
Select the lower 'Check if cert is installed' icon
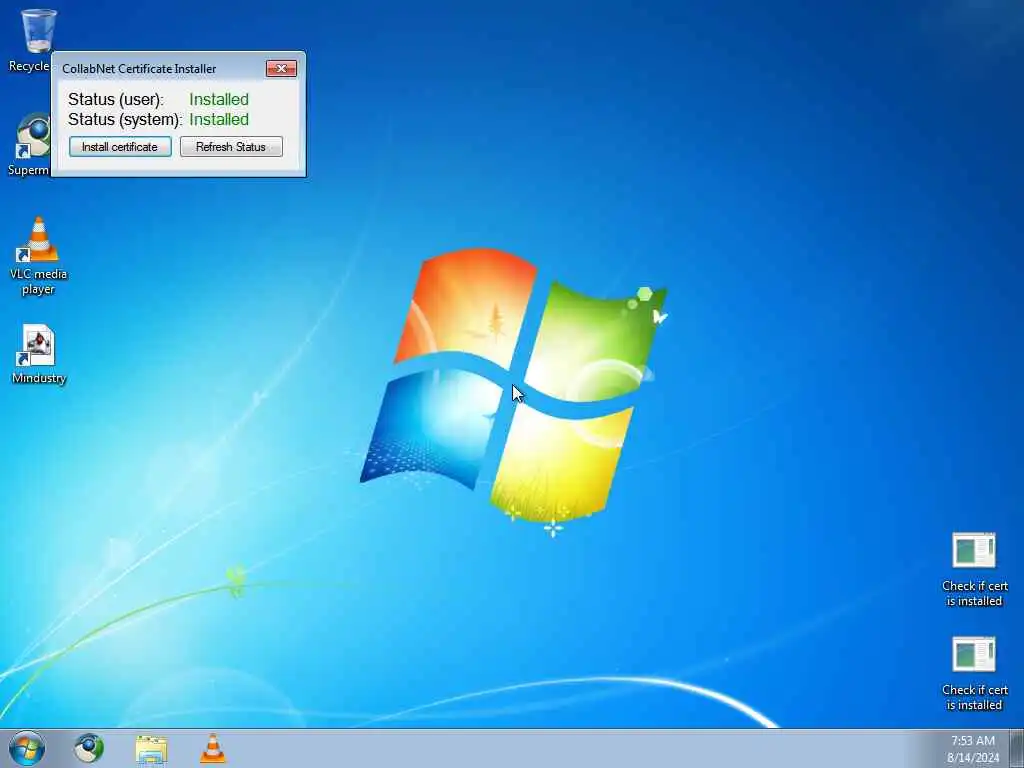974,673
